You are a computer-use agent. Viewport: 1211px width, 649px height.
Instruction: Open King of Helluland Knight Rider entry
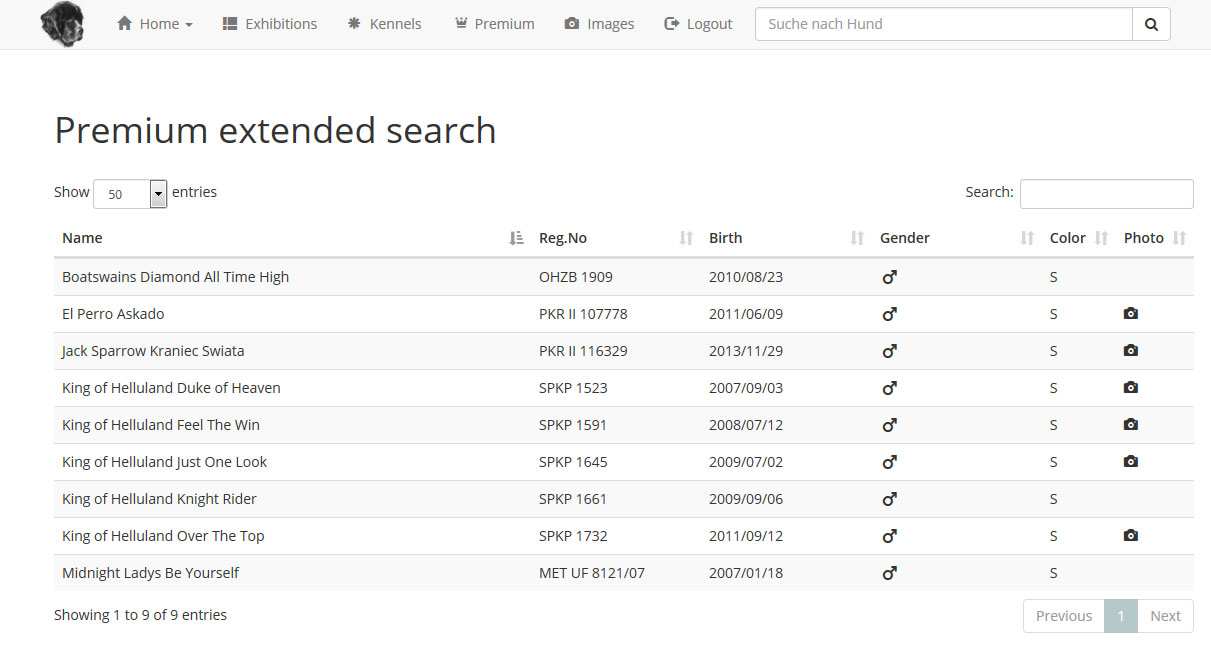point(159,499)
